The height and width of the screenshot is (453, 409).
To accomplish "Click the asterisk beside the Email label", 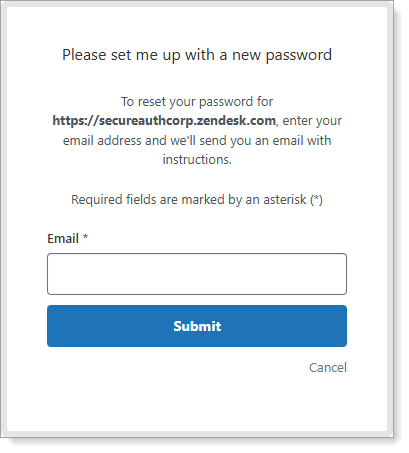I will (85, 237).
